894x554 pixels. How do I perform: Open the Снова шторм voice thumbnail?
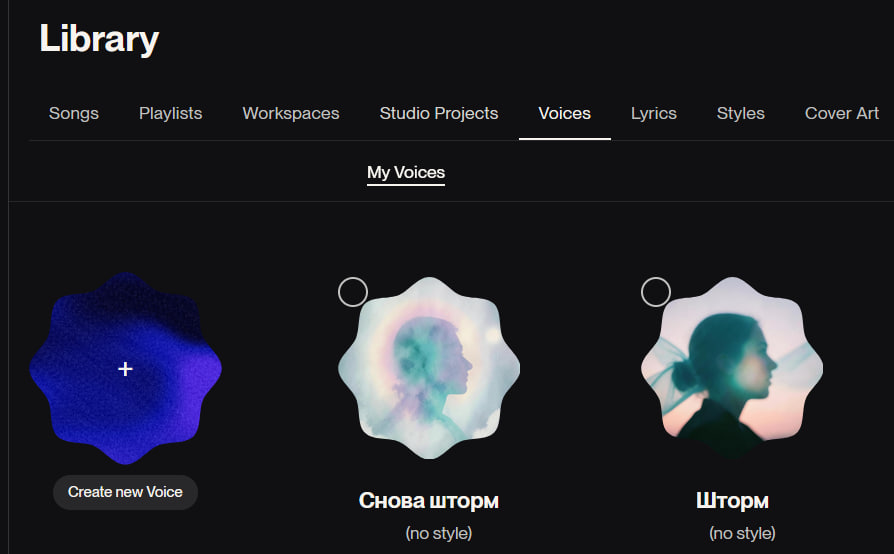pyautogui.click(x=429, y=368)
